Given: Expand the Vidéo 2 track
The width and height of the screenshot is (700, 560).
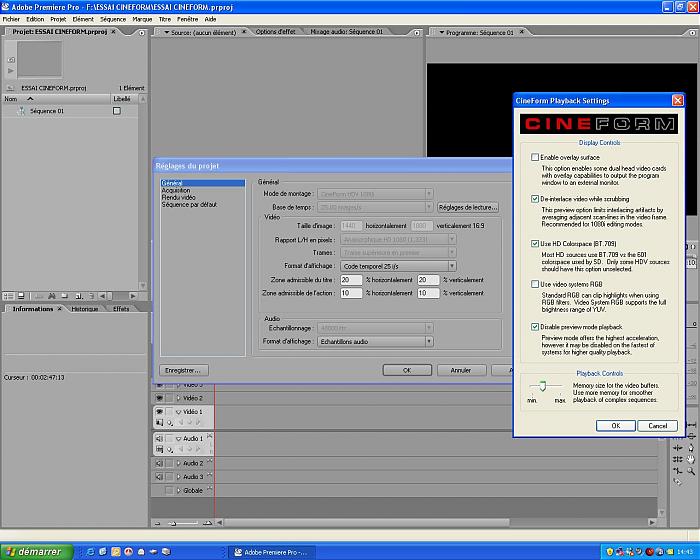Looking at the screenshot, I should tap(179, 398).
